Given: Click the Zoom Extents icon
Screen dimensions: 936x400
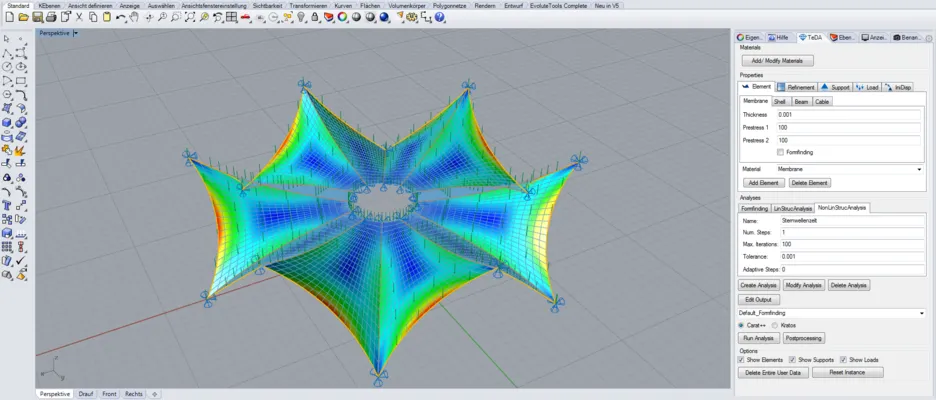Looking at the screenshot, I should tap(190, 17).
